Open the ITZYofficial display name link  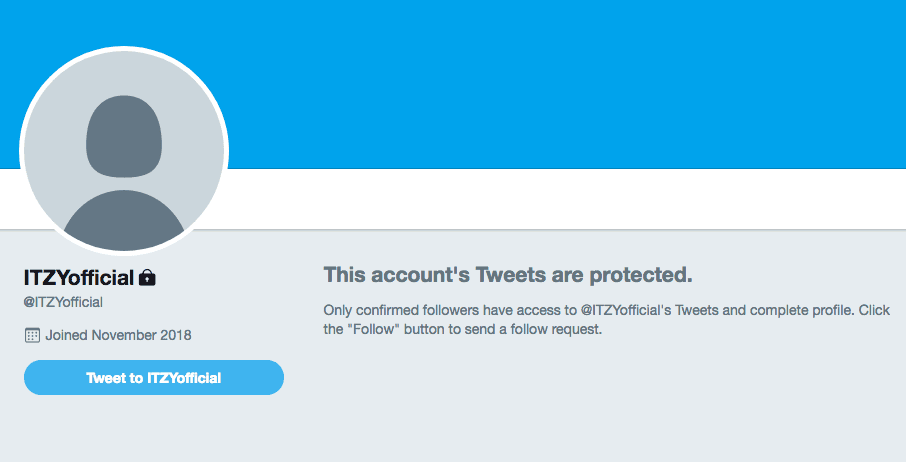pos(78,277)
